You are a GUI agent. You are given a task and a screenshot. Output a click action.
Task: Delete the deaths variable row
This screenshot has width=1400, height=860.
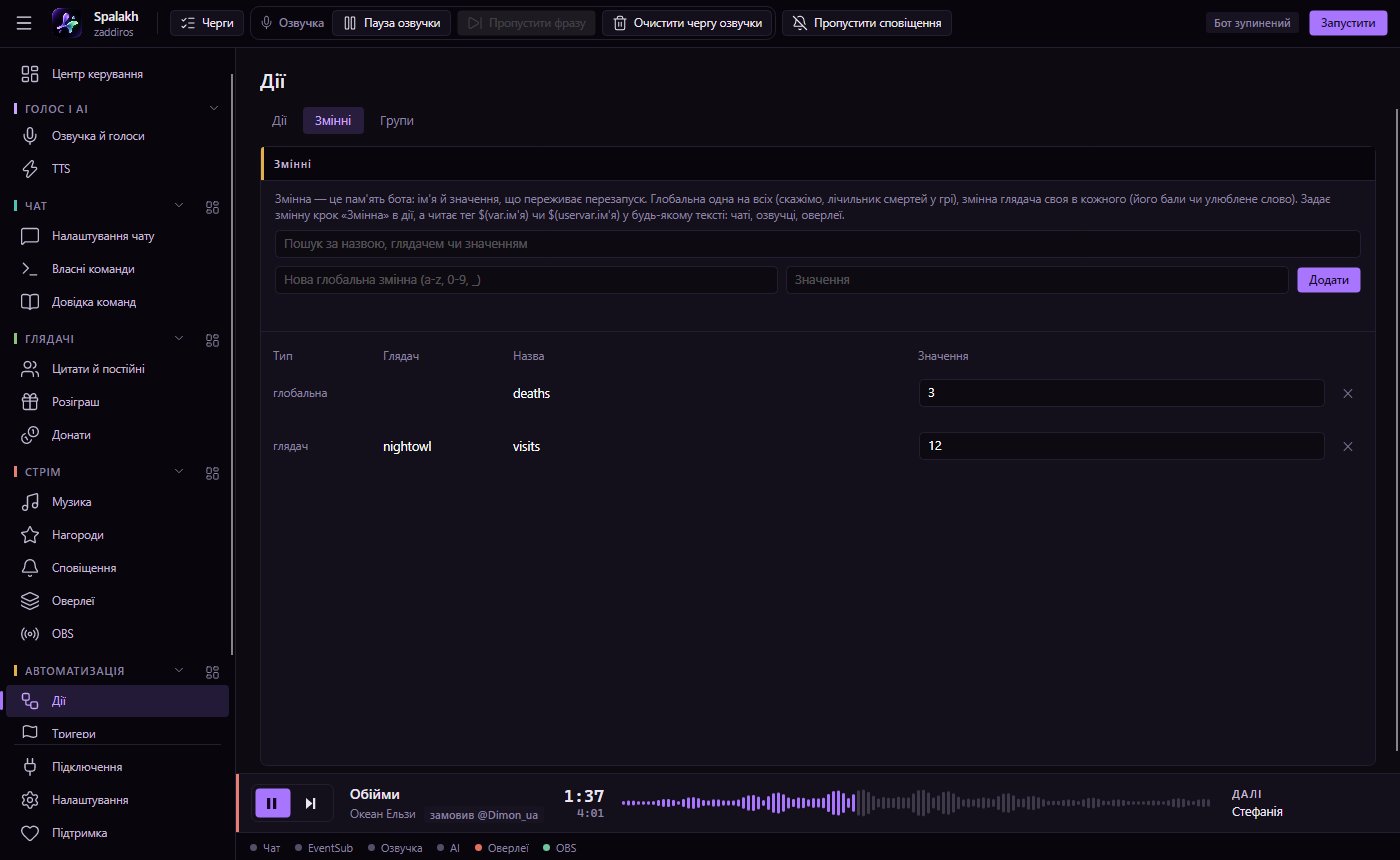(1347, 394)
